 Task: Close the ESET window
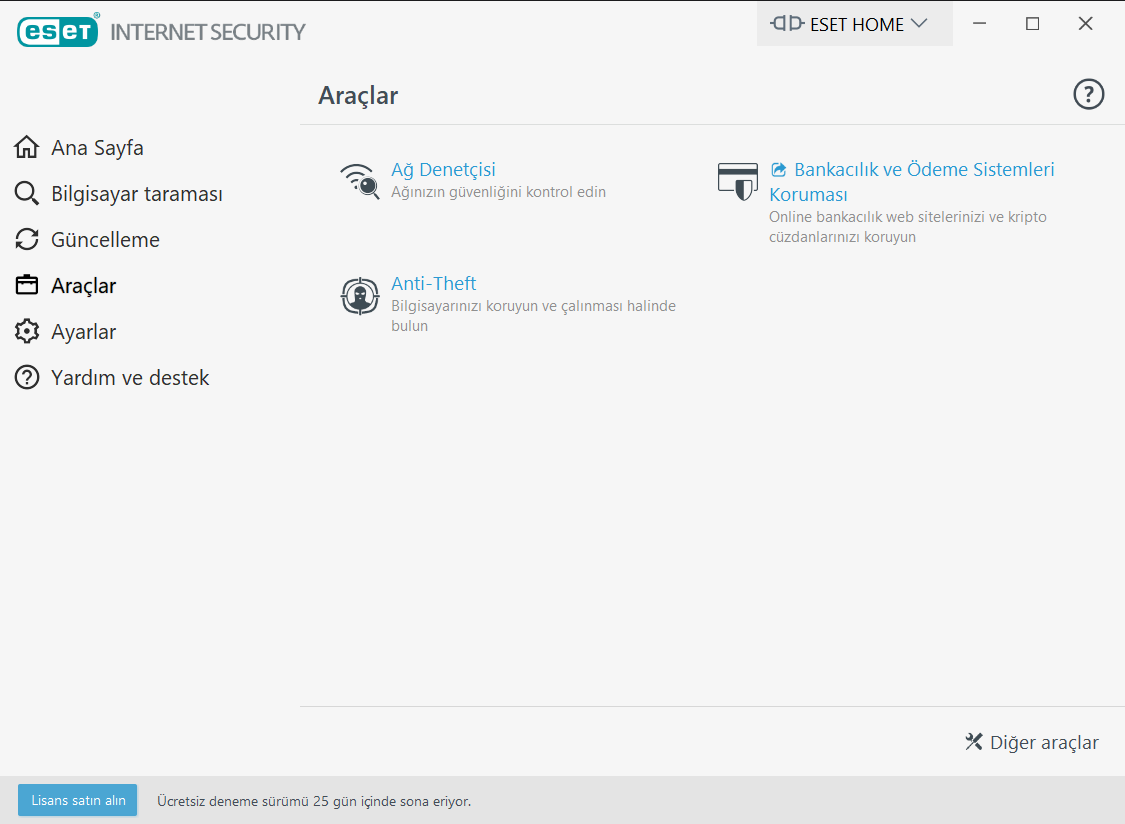click(x=1086, y=24)
